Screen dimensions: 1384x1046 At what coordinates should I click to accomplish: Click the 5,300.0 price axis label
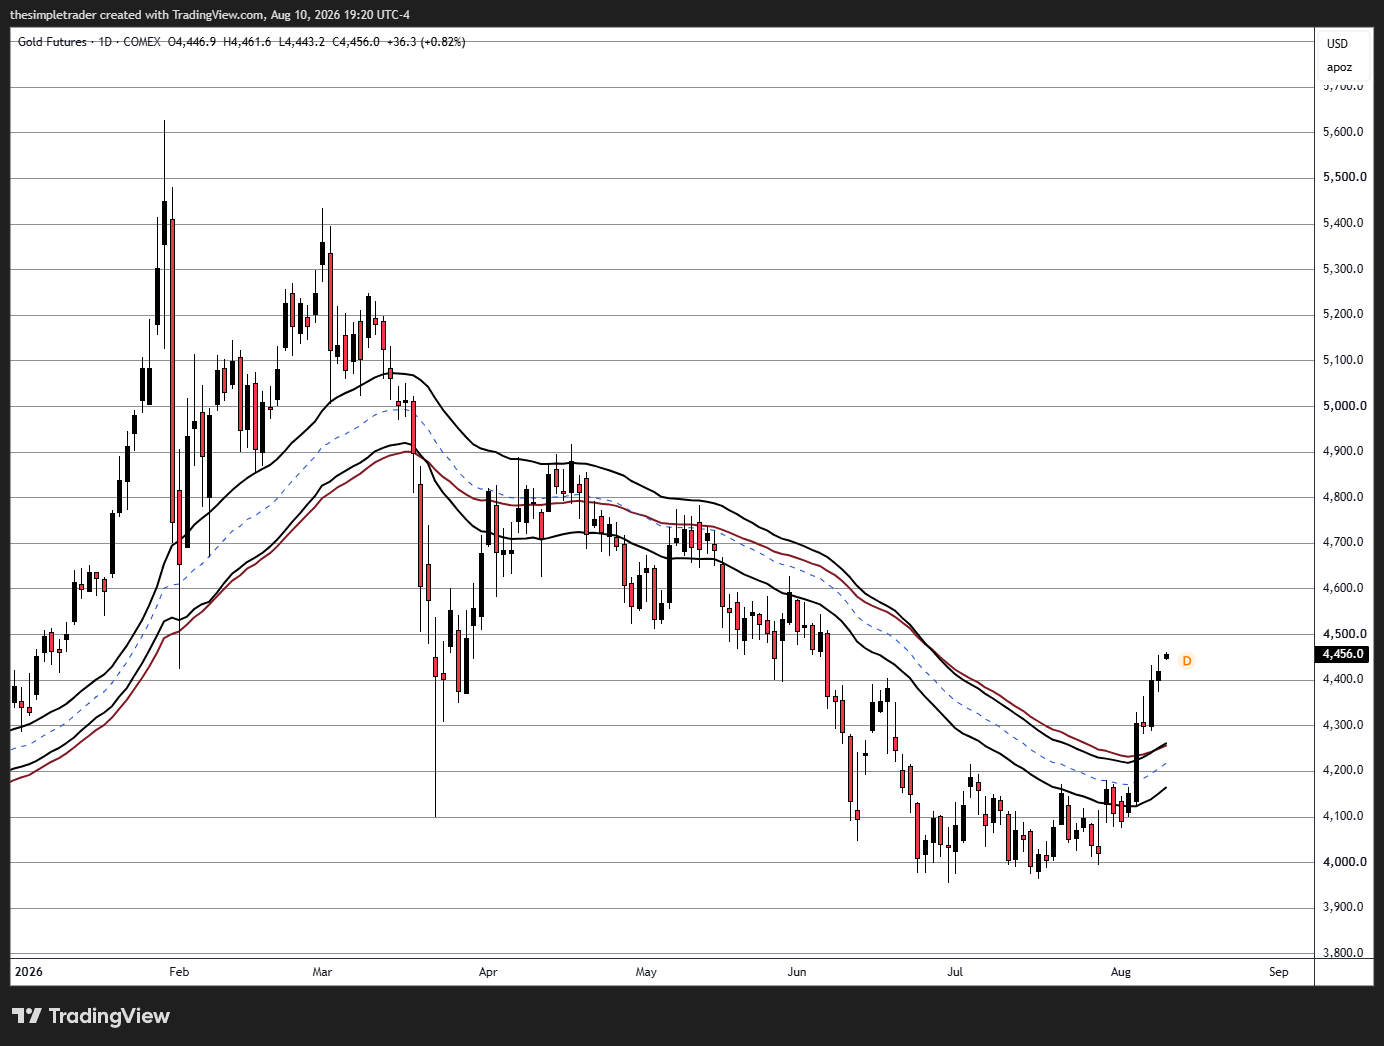coord(1343,269)
